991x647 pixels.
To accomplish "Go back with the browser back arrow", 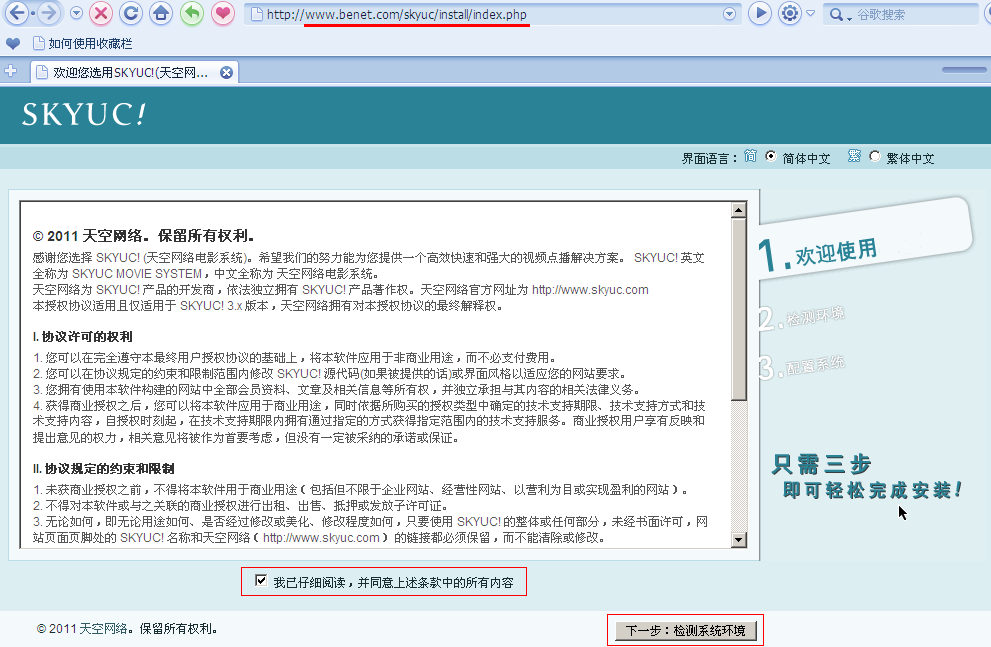I will pyautogui.click(x=17, y=13).
